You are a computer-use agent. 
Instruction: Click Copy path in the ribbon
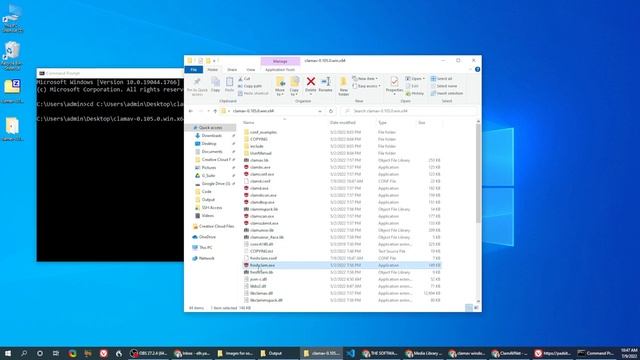coord(249,86)
